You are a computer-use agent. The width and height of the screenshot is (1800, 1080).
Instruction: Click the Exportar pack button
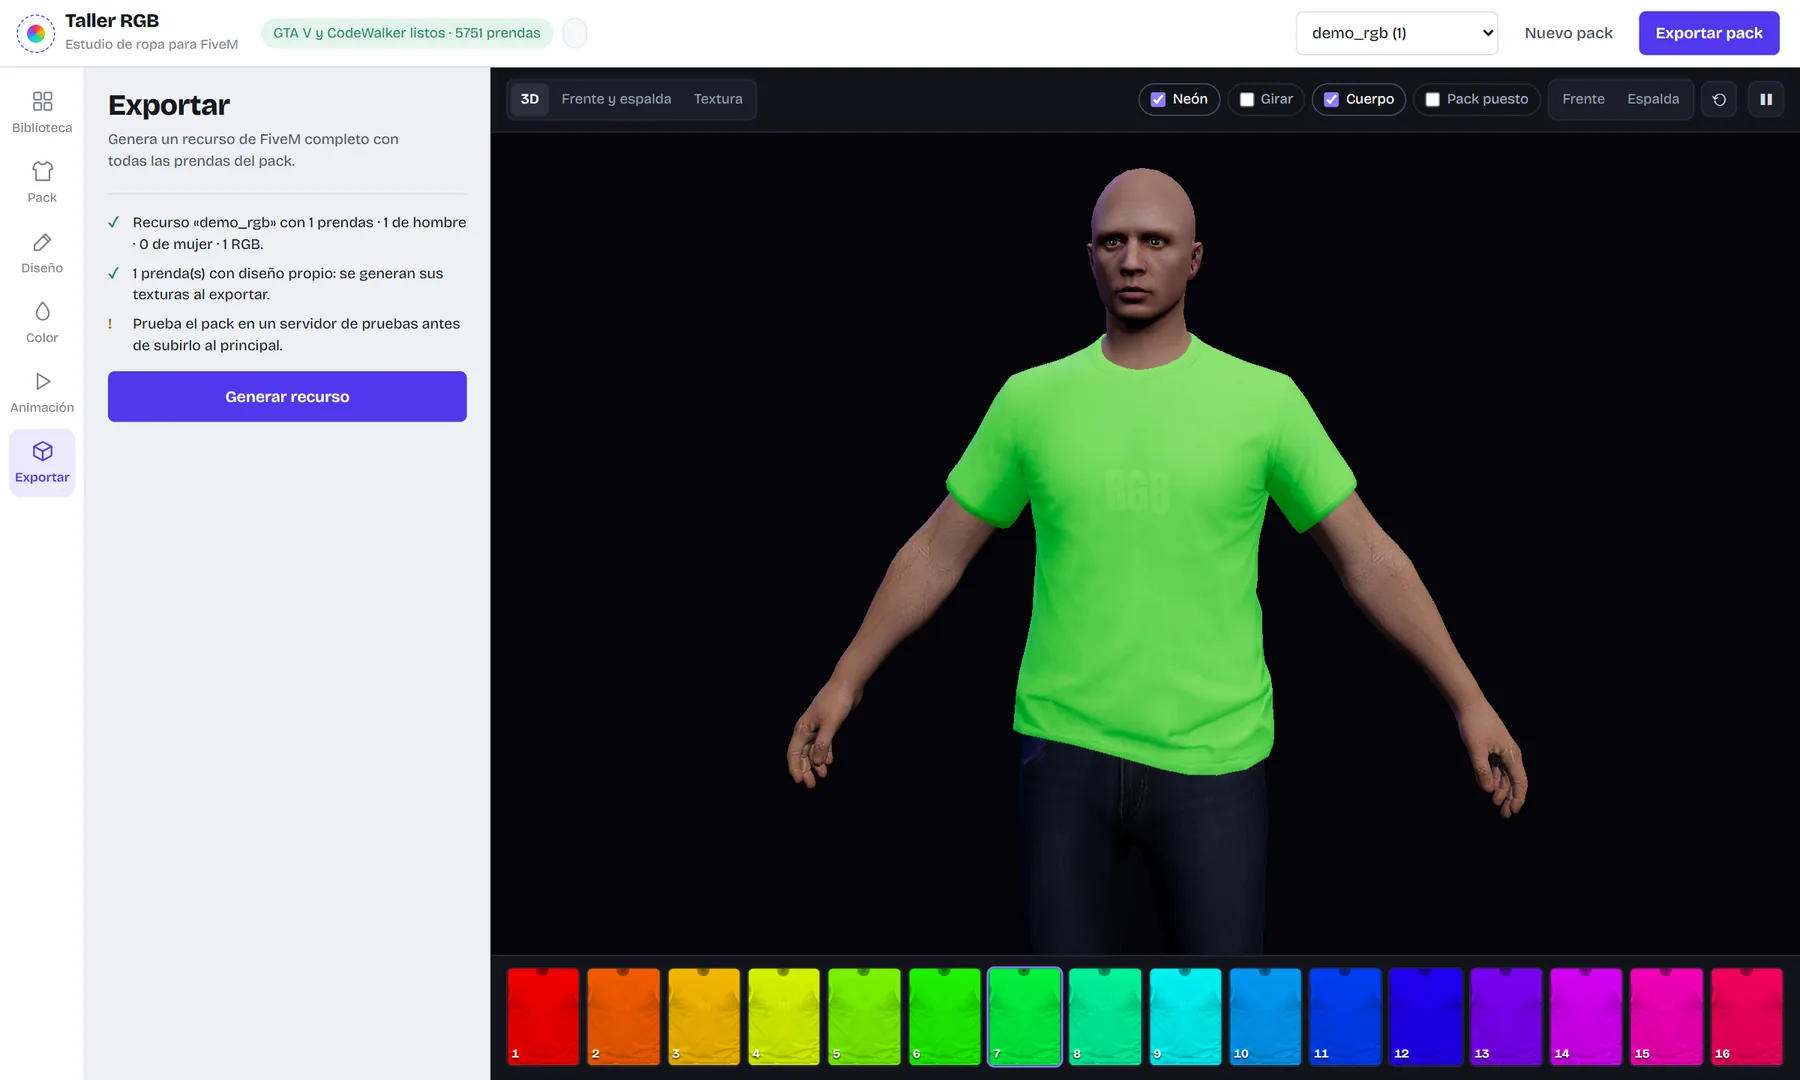pos(1709,33)
